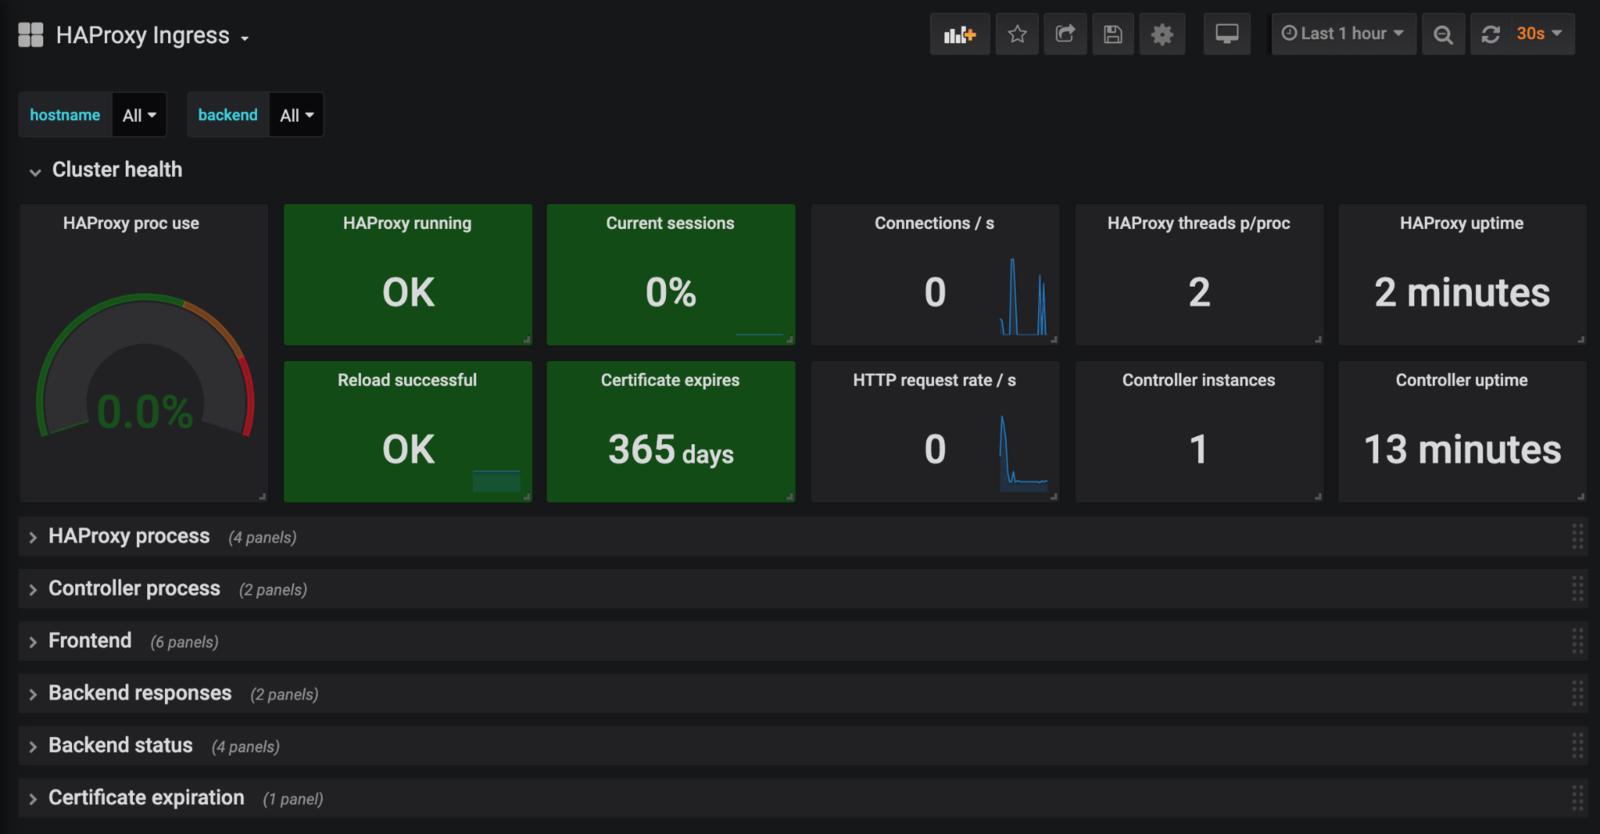
Task: Click the HAProxy threads p/proc panel title
Action: tap(1198, 223)
